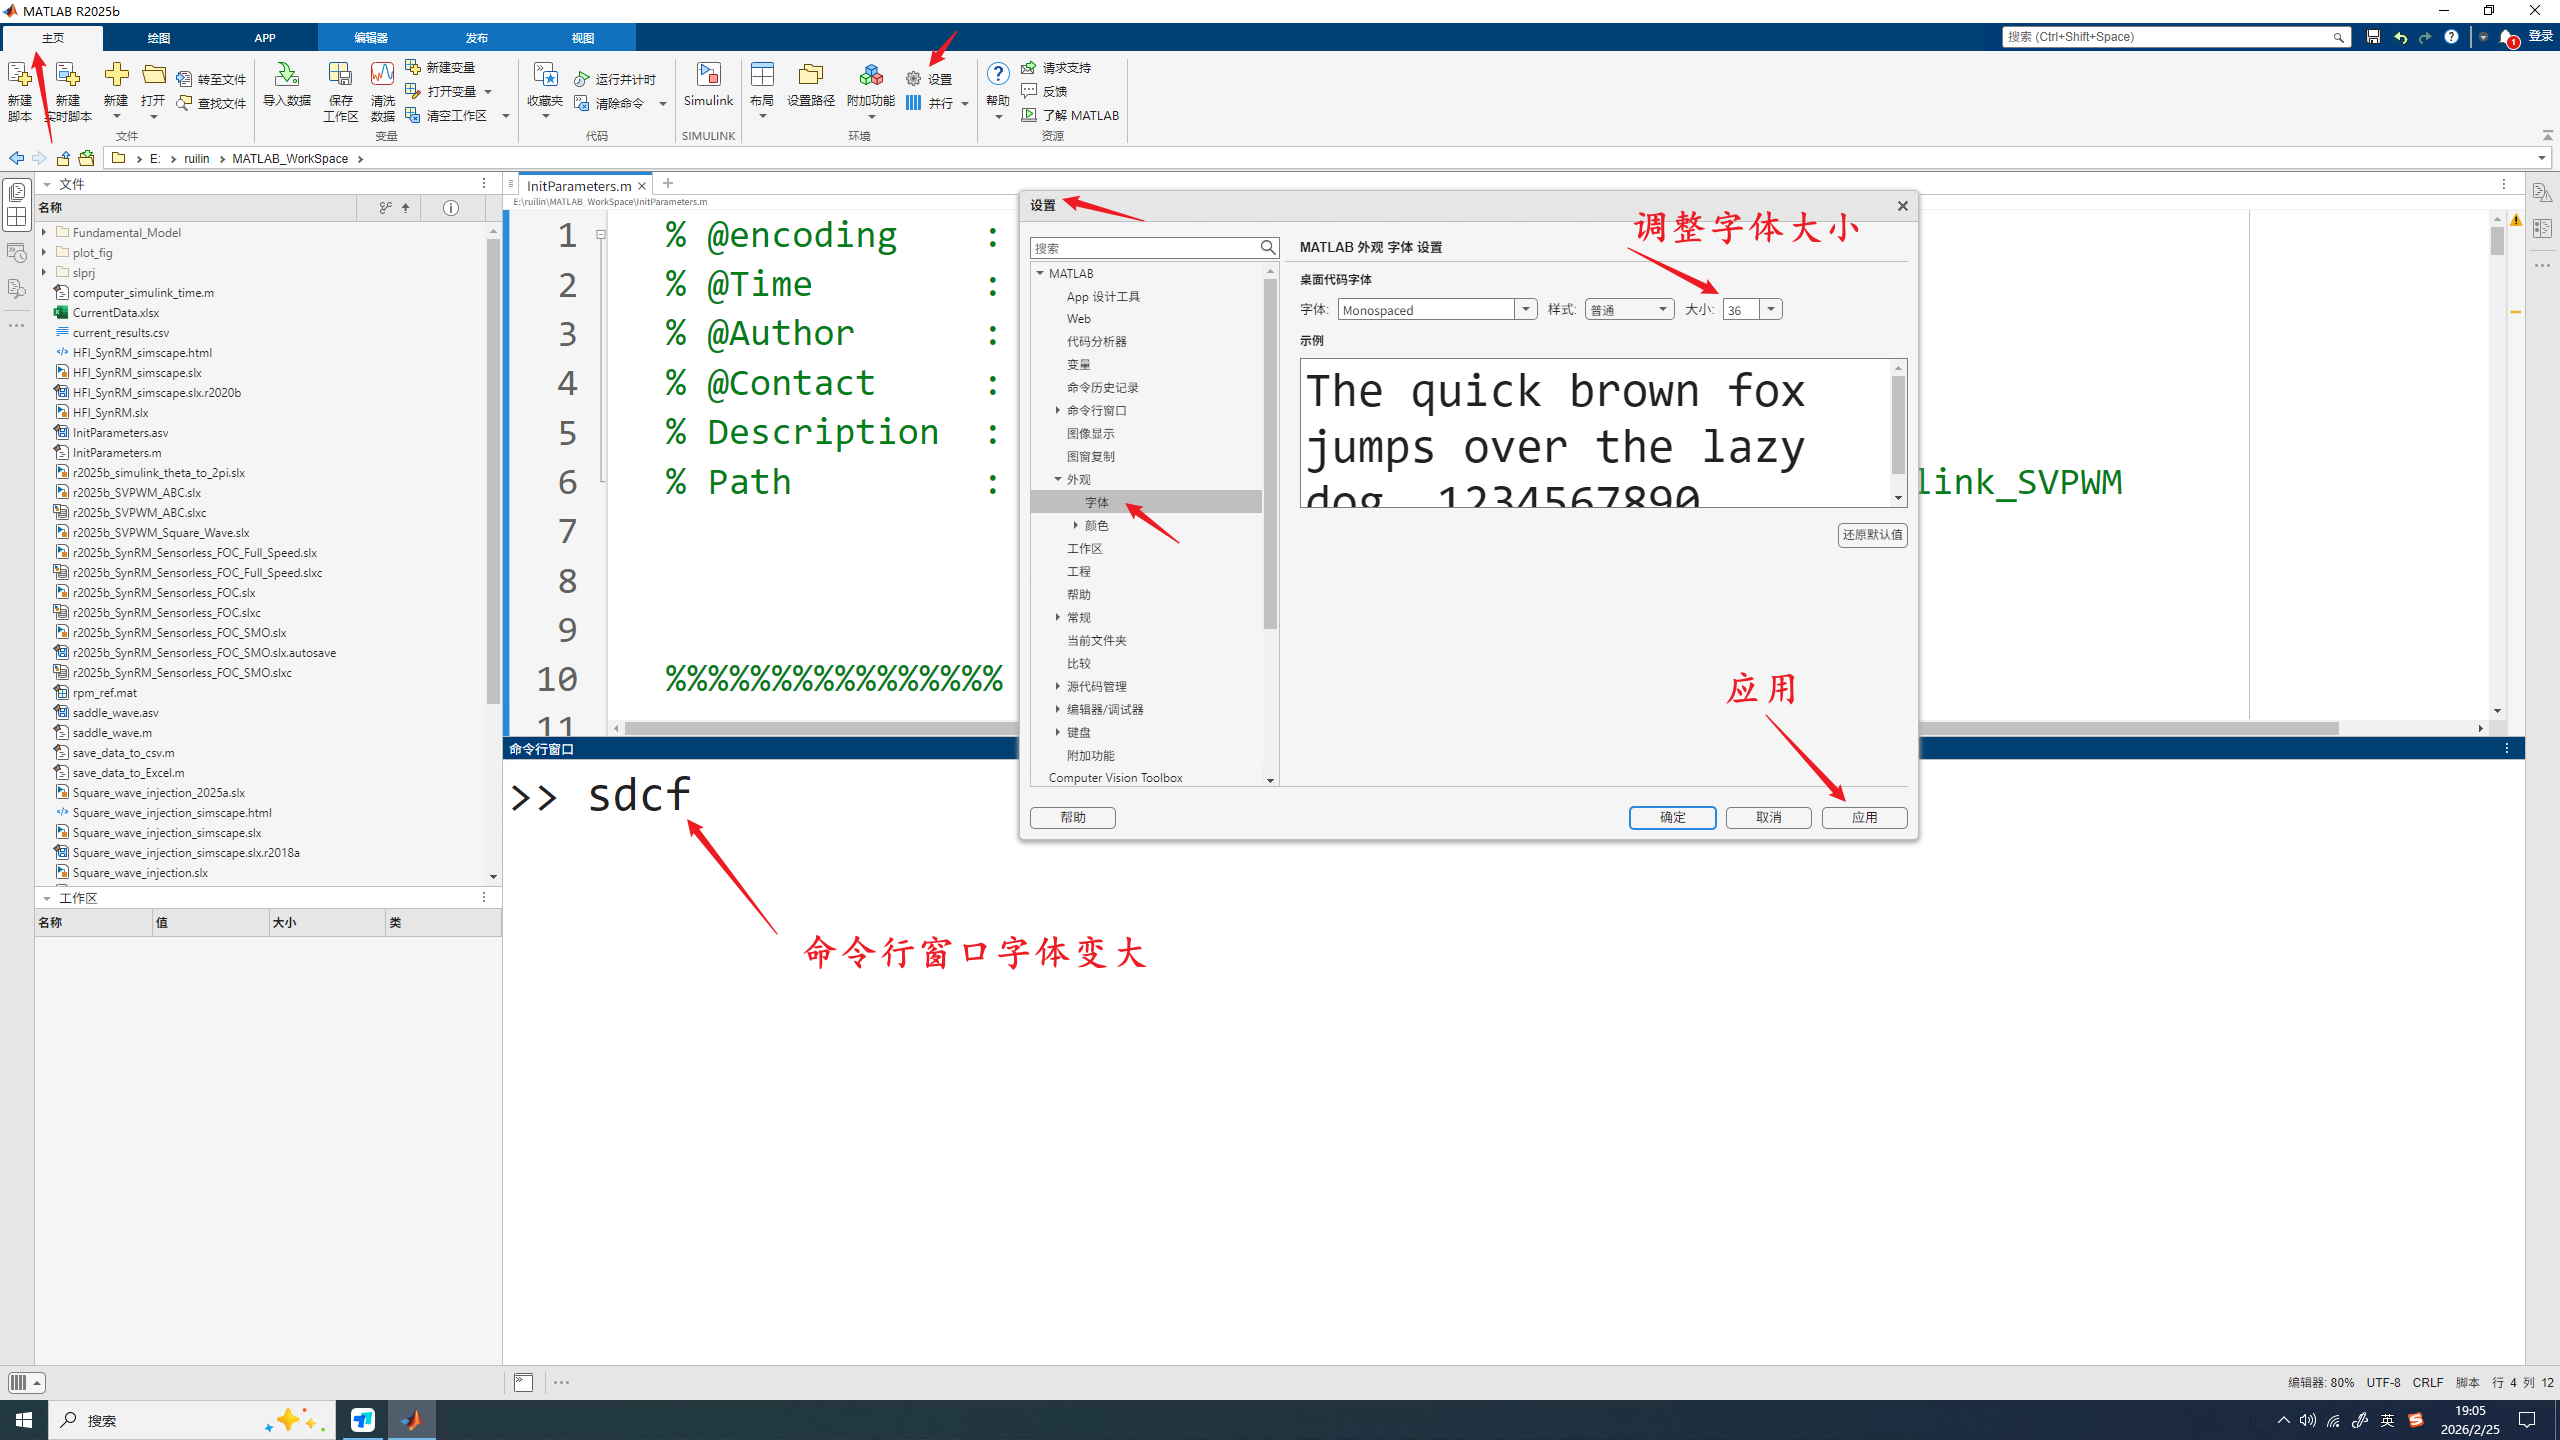Expand the Fundamental_Model folder

44,233
